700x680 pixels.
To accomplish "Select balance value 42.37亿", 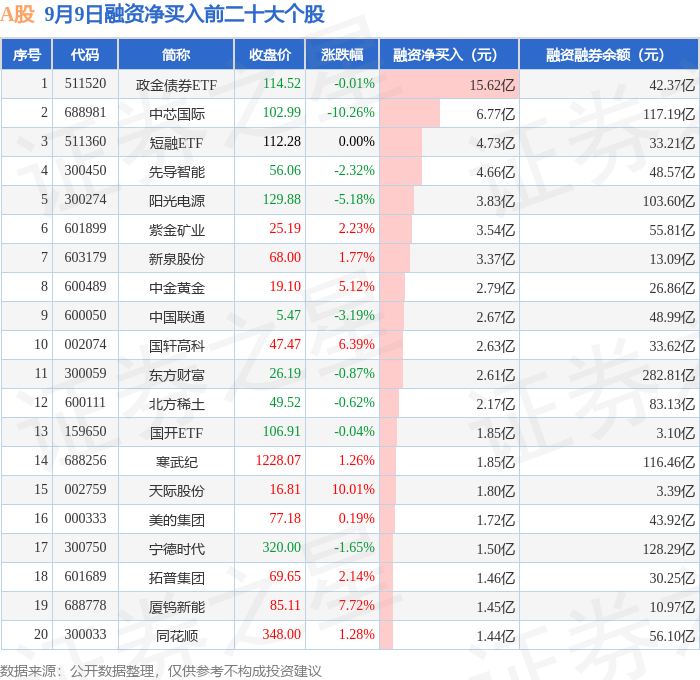I will [672, 85].
